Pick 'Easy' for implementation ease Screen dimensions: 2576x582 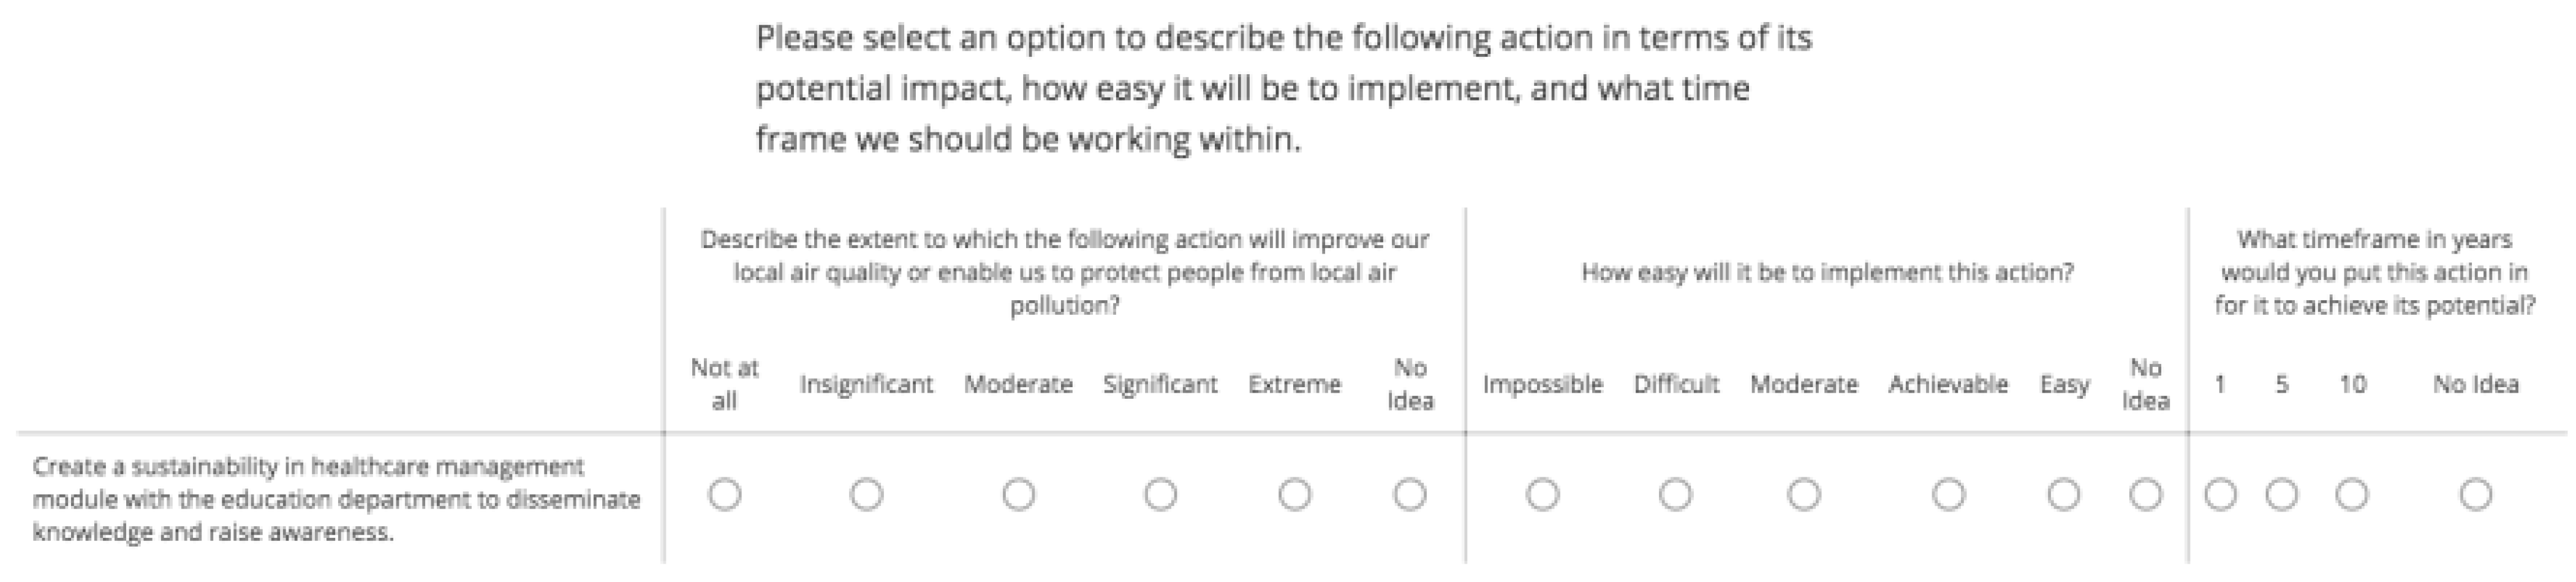click(x=2063, y=494)
